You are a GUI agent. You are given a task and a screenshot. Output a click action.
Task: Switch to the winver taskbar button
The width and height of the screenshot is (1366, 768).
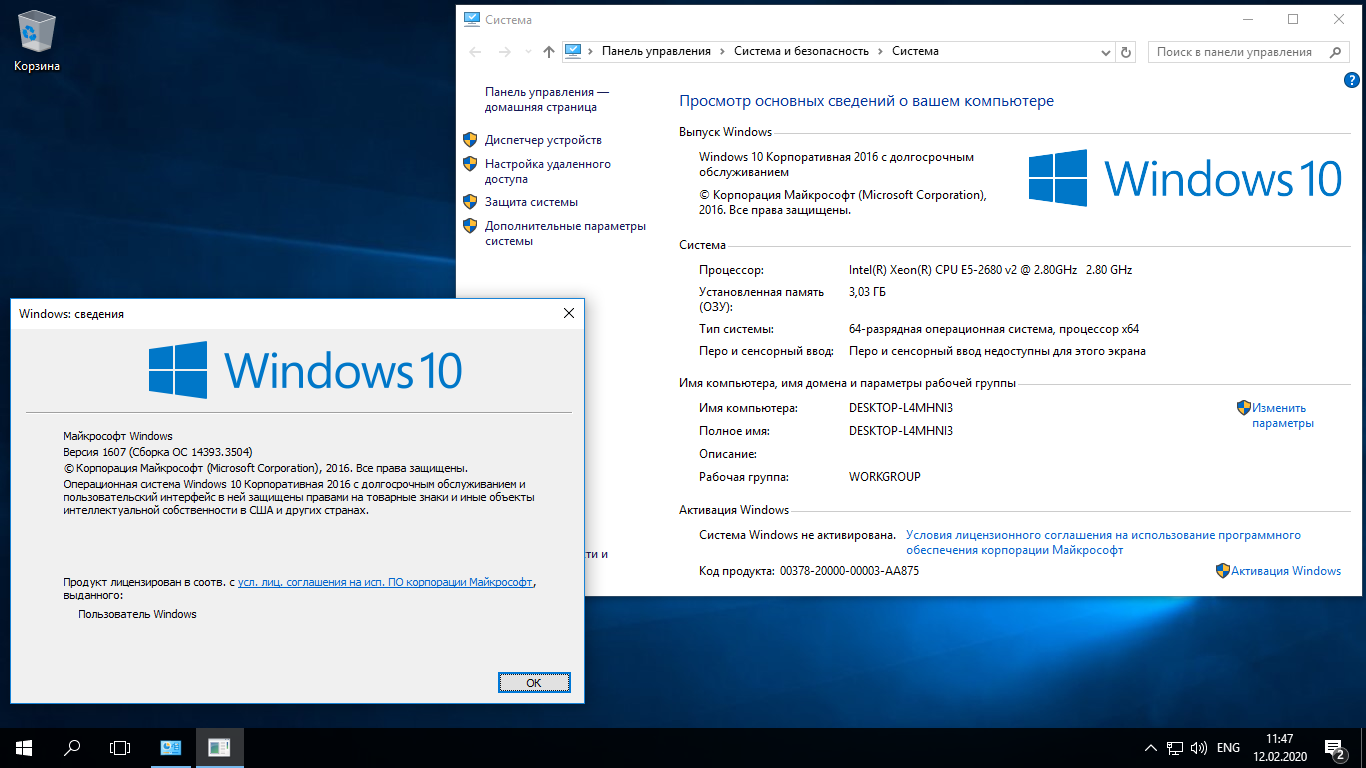click(x=220, y=747)
